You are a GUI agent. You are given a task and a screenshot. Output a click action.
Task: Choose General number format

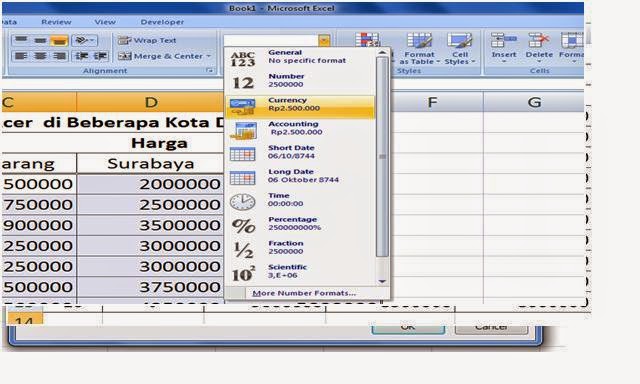(300, 58)
